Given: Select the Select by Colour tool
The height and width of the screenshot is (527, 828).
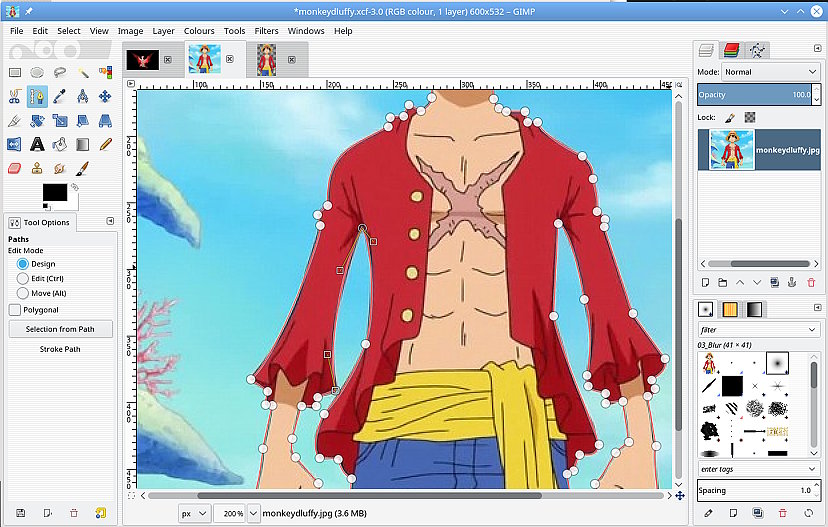Looking at the screenshot, I should coord(105,72).
